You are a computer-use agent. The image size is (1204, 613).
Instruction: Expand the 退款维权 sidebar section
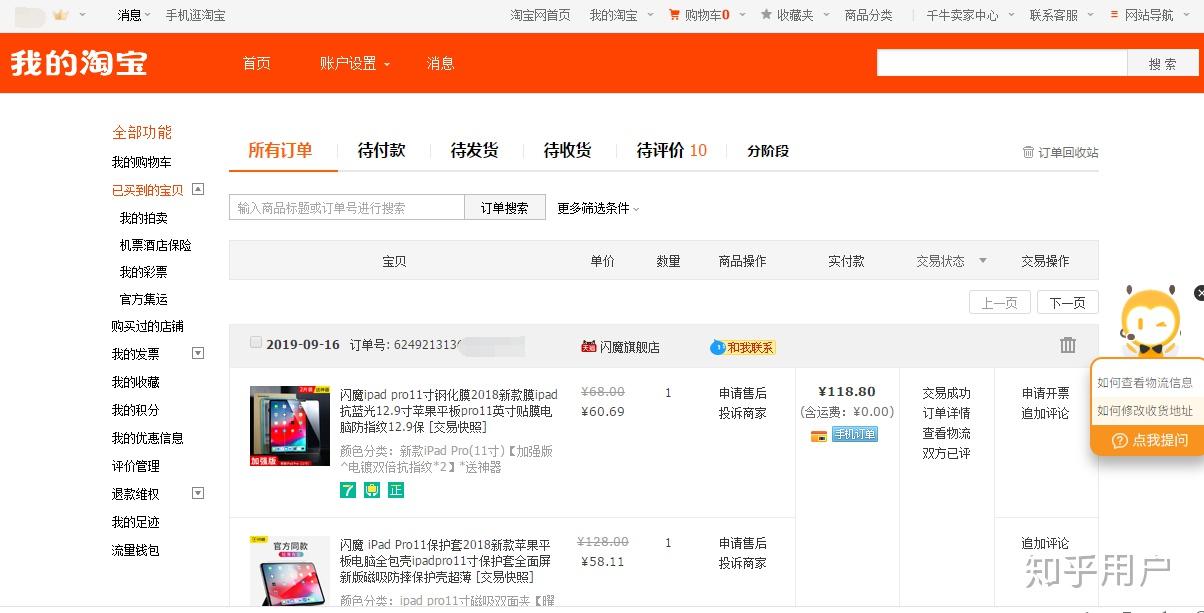point(198,493)
